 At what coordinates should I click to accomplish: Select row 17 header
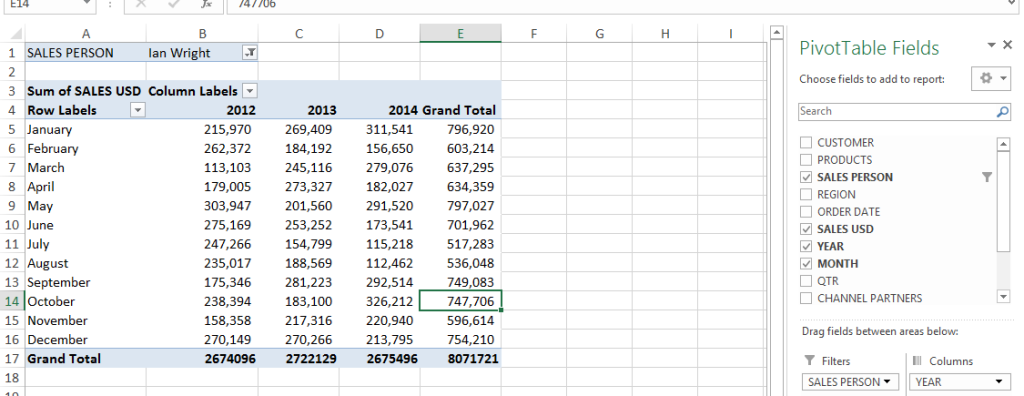(13, 359)
